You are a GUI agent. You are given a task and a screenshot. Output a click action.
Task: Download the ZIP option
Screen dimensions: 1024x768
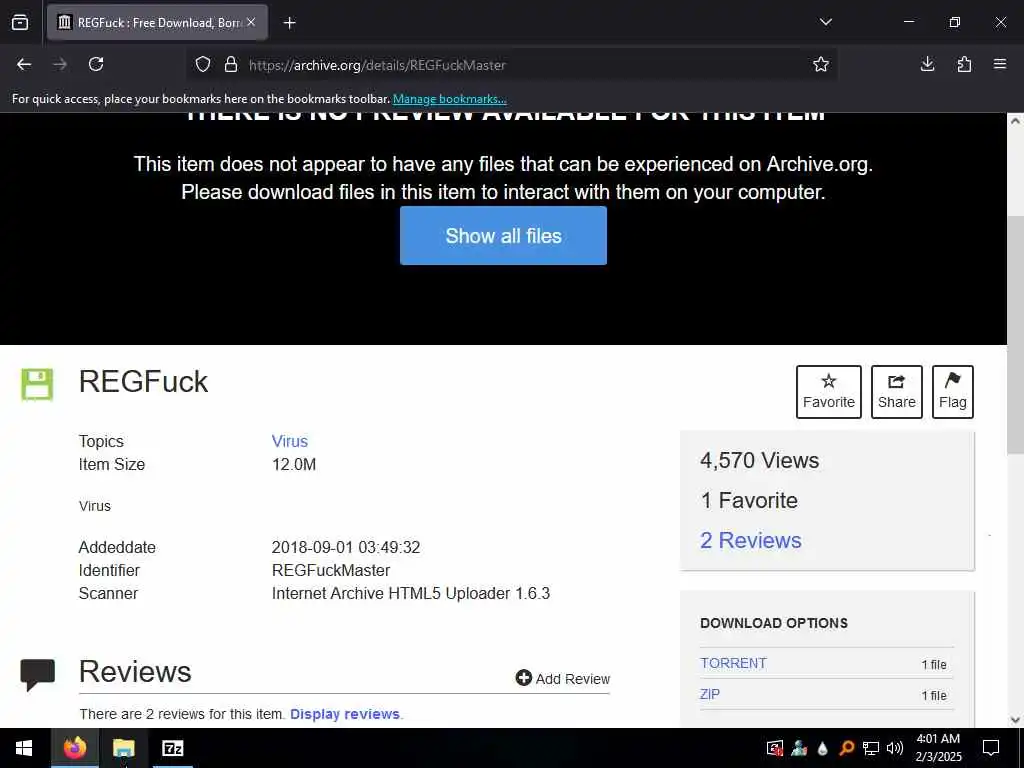[x=710, y=694]
